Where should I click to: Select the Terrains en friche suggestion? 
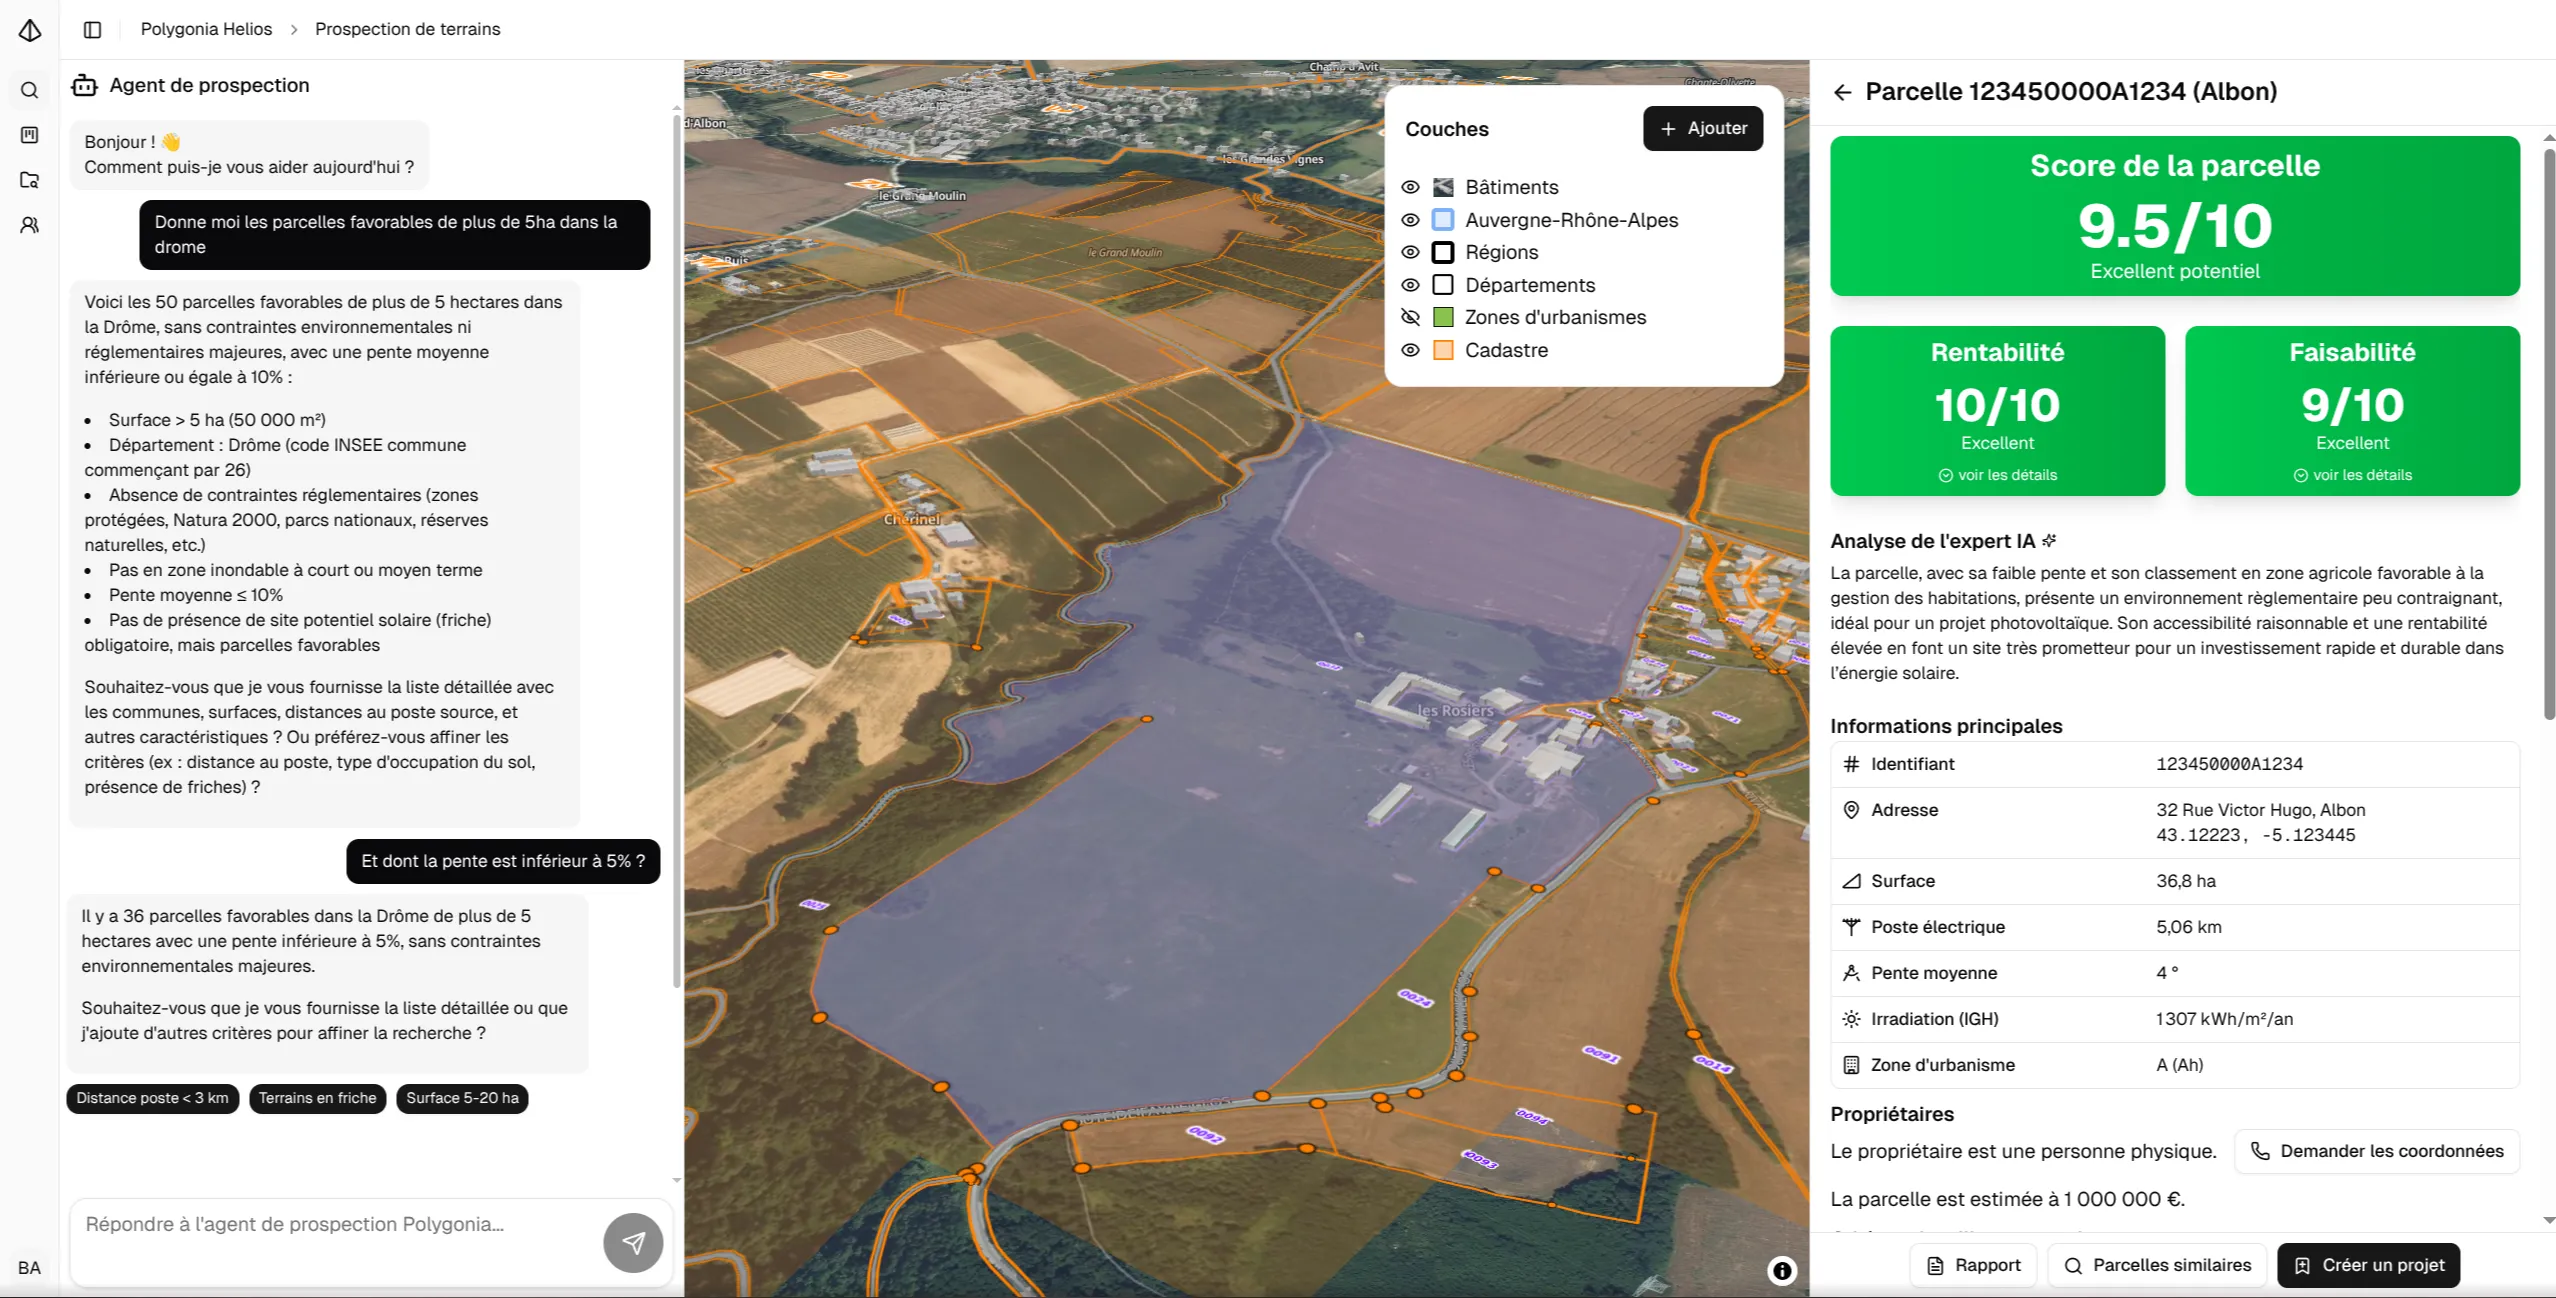317,1098
